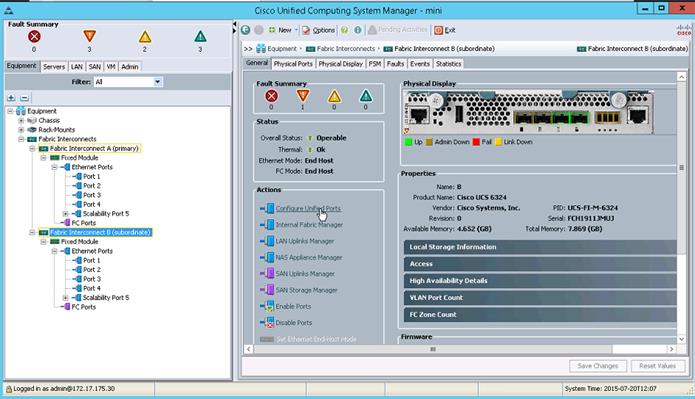
Task: Click the minor faults yellow triangle in left panel
Action: pos(145,36)
